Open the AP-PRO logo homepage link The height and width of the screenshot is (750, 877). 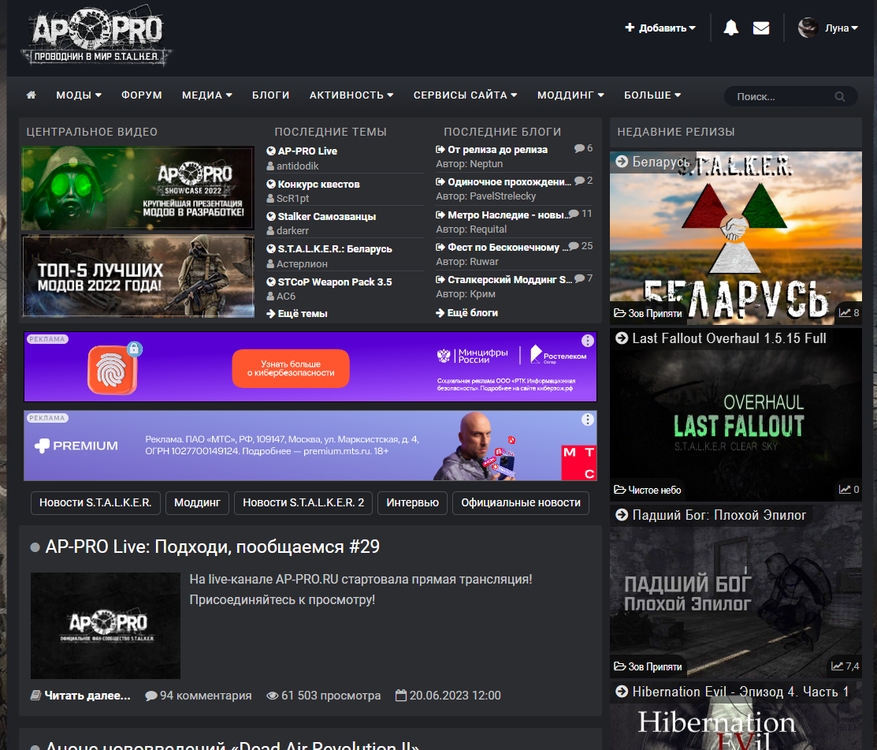click(x=96, y=36)
